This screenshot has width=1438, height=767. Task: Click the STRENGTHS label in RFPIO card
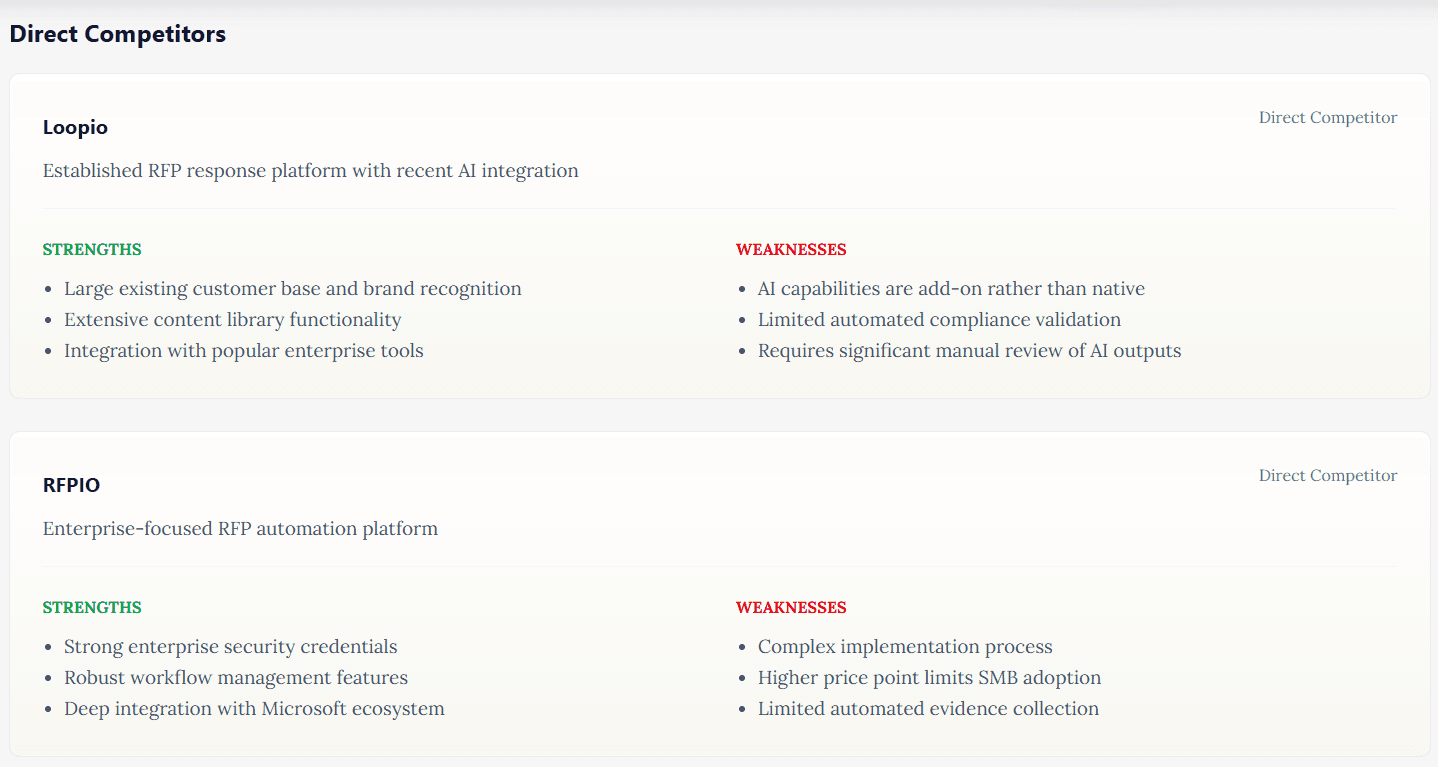tap(92, 608)
